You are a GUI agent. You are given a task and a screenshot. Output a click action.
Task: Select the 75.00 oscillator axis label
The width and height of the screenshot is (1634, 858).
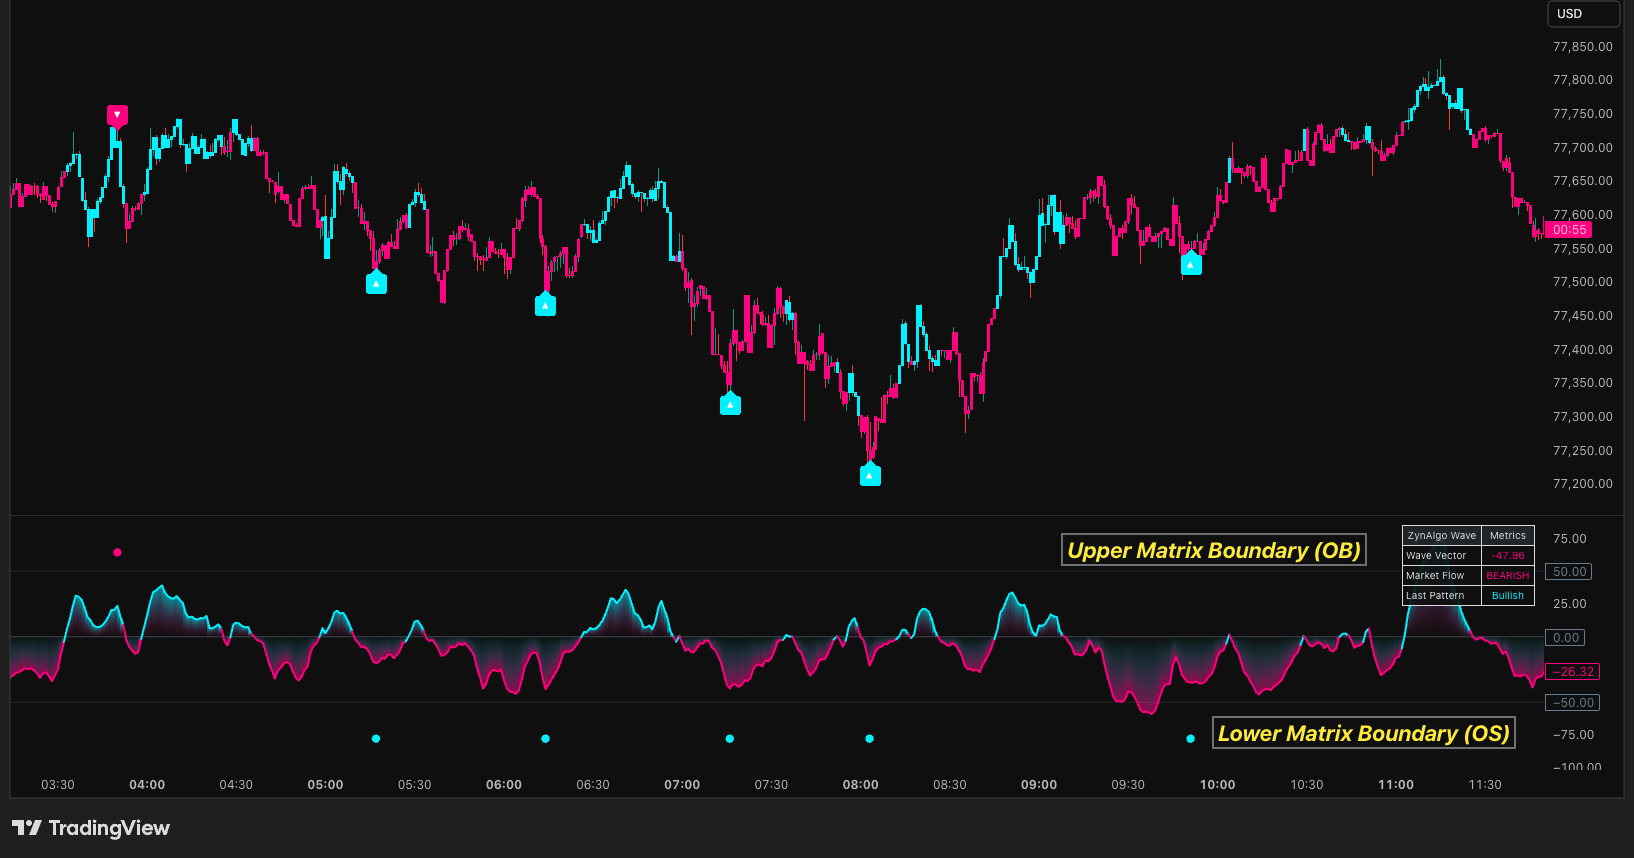[1569, 539]
